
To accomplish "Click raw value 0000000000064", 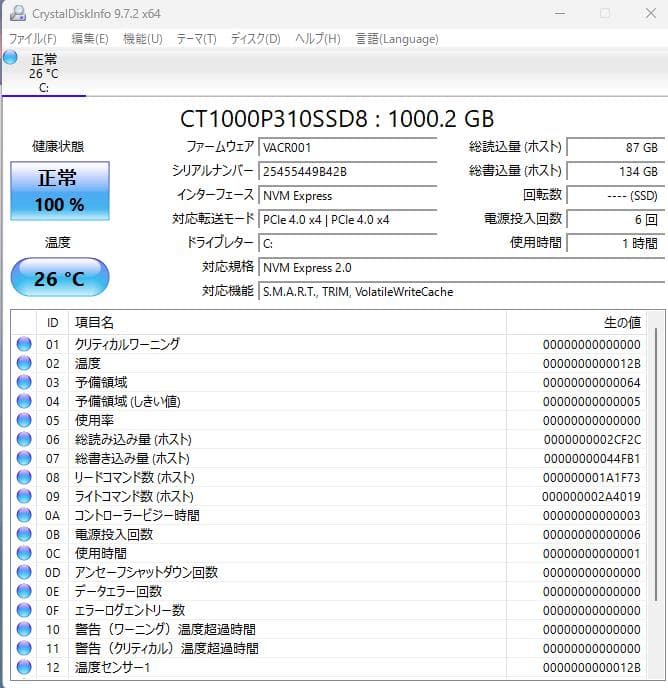I will pos(592,383).
